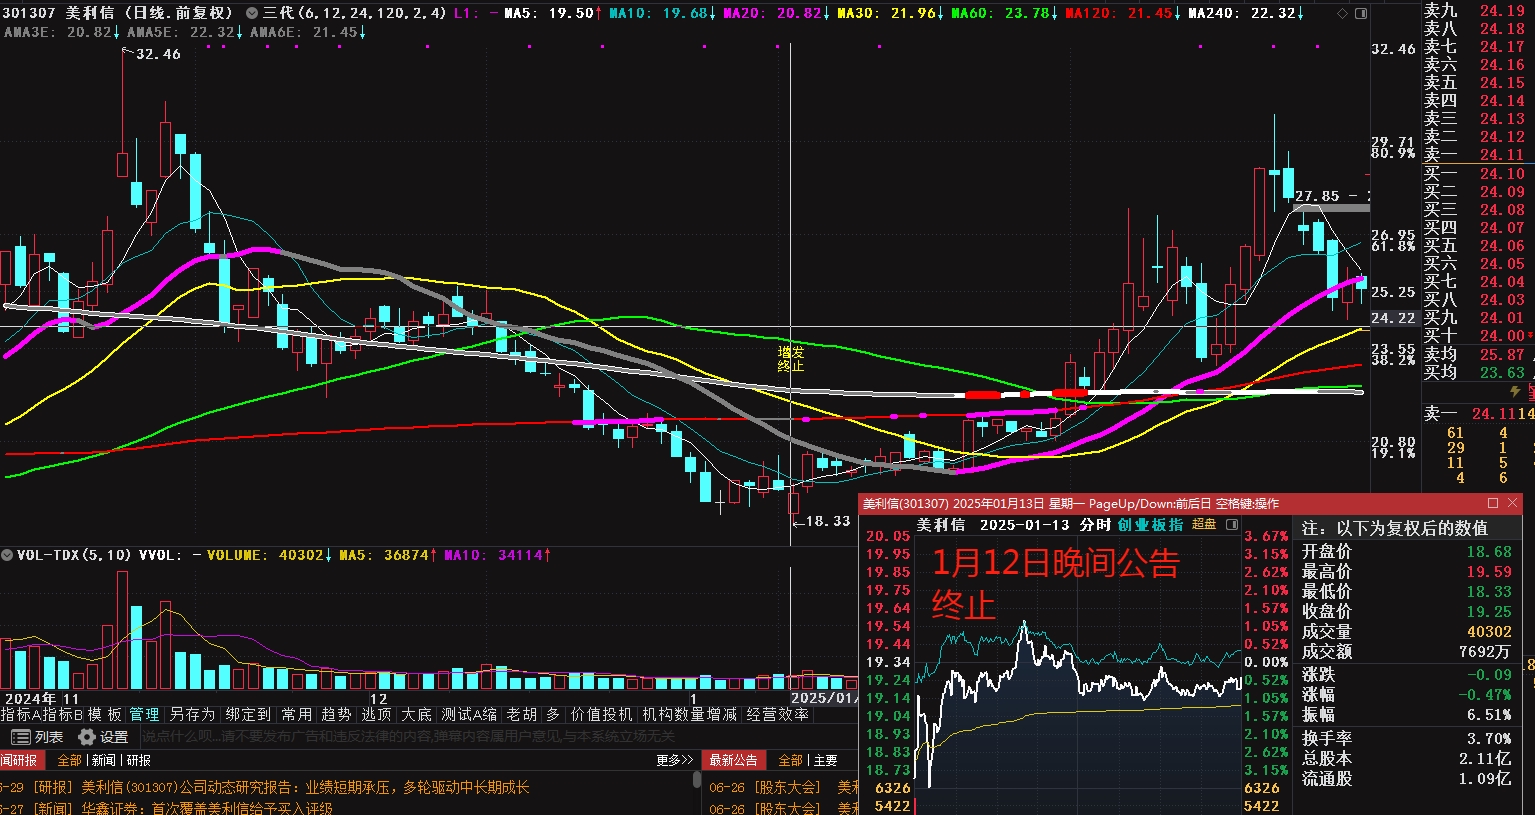The width and height of the screenshot is (1535, 815).
Task: Select 模板 tab
Action: coord(105,714)
